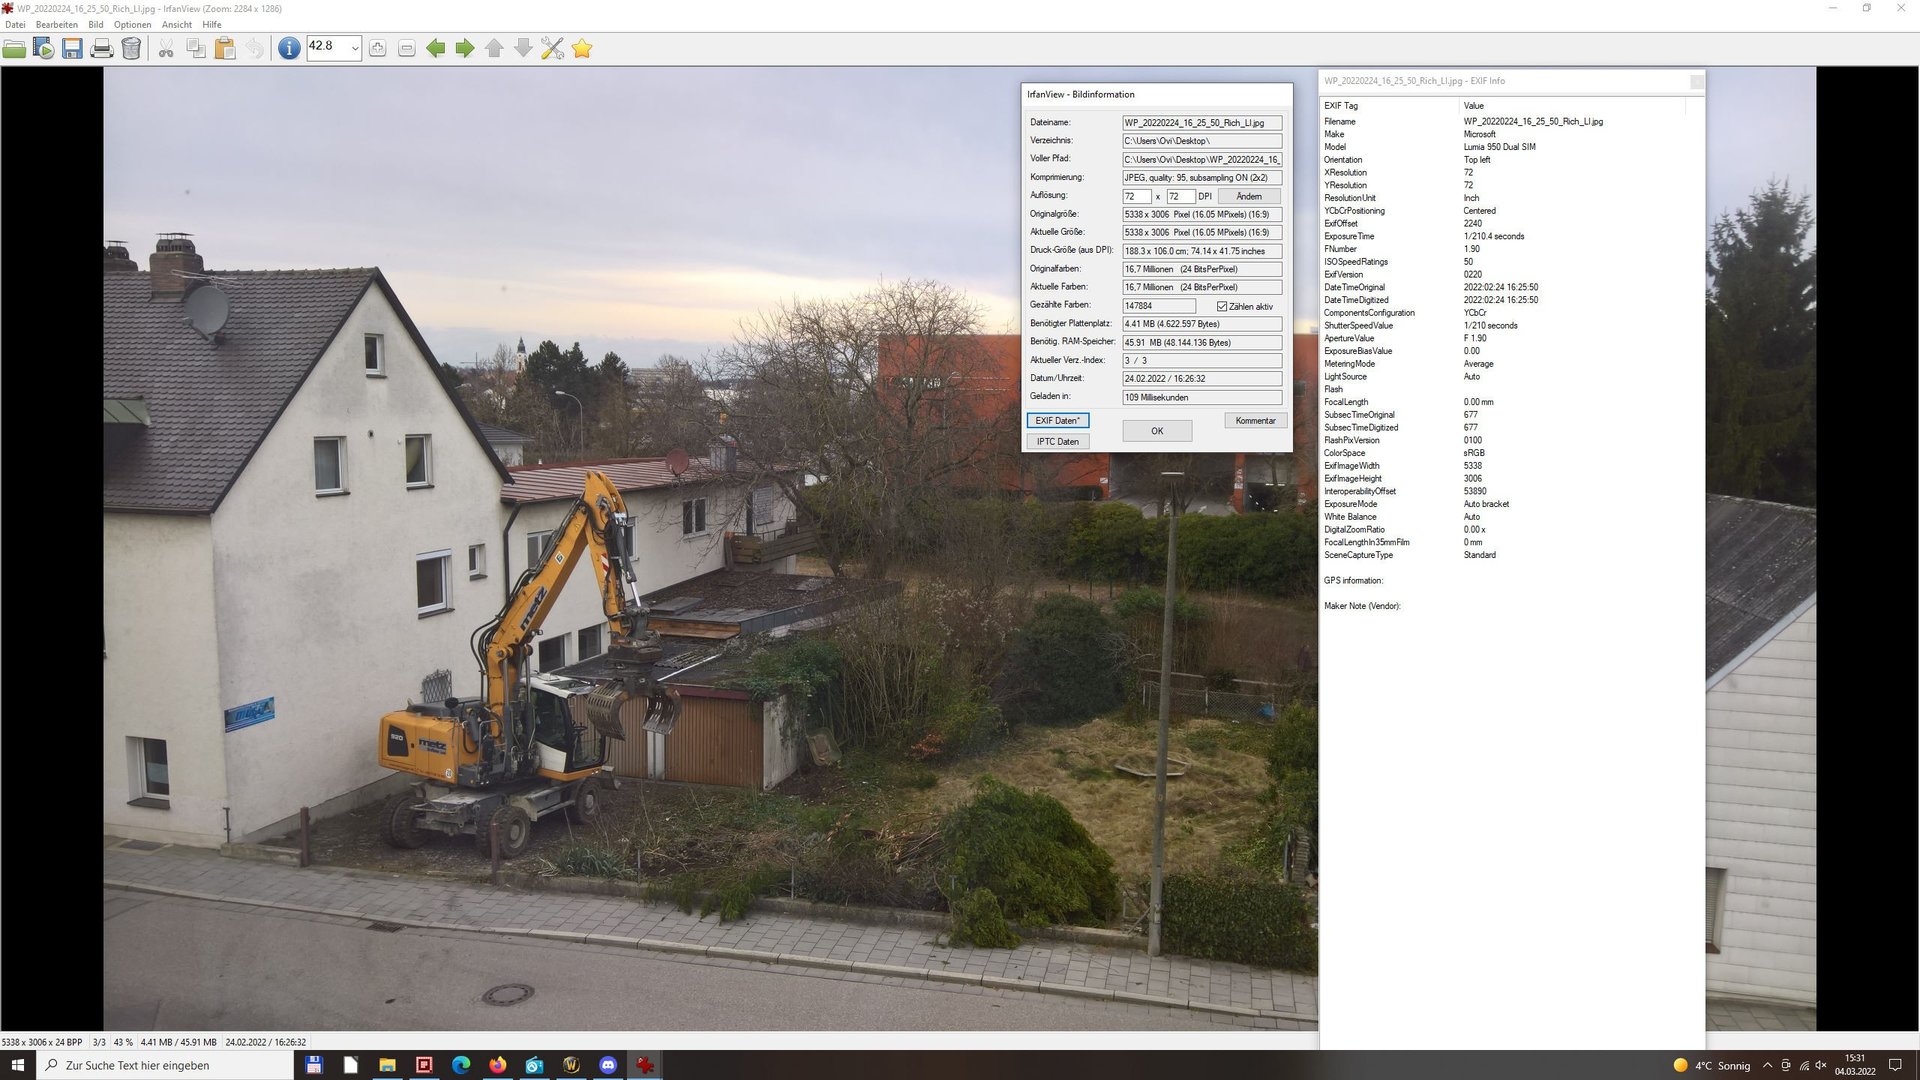
Task: Open the Bild menu
Action: (96, 25)
